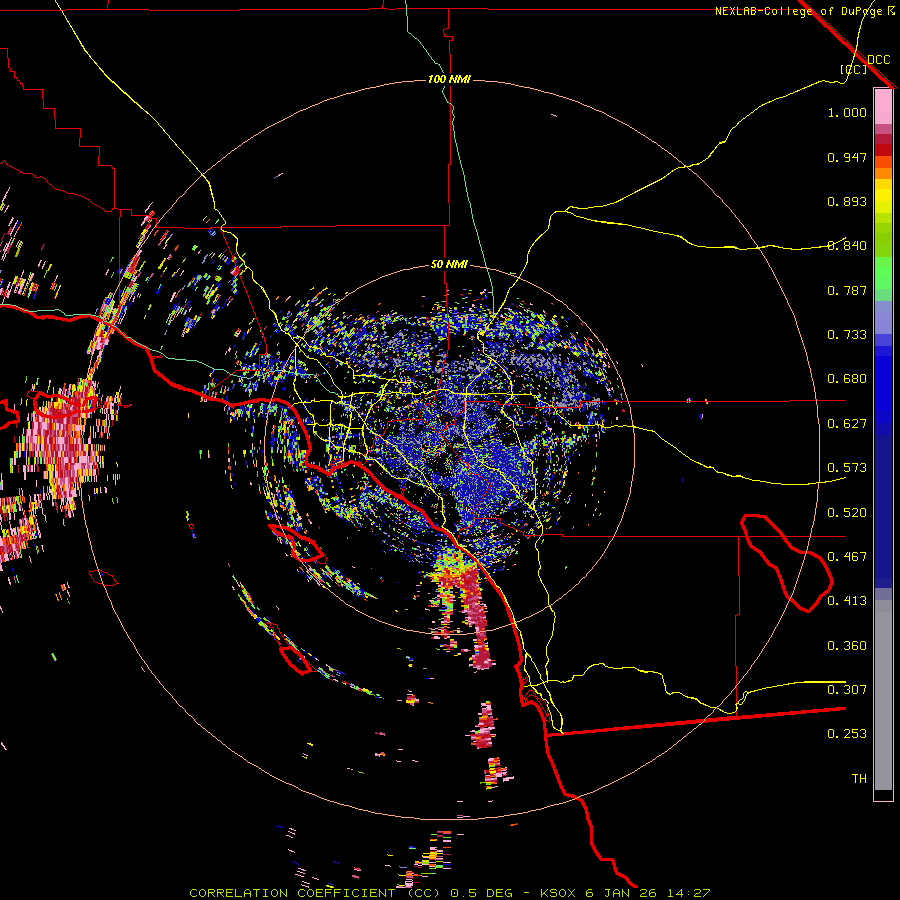Viewport: 900px width, 900px height.
Task: Pick the bright green color bar segment
Action: (883, 273)
